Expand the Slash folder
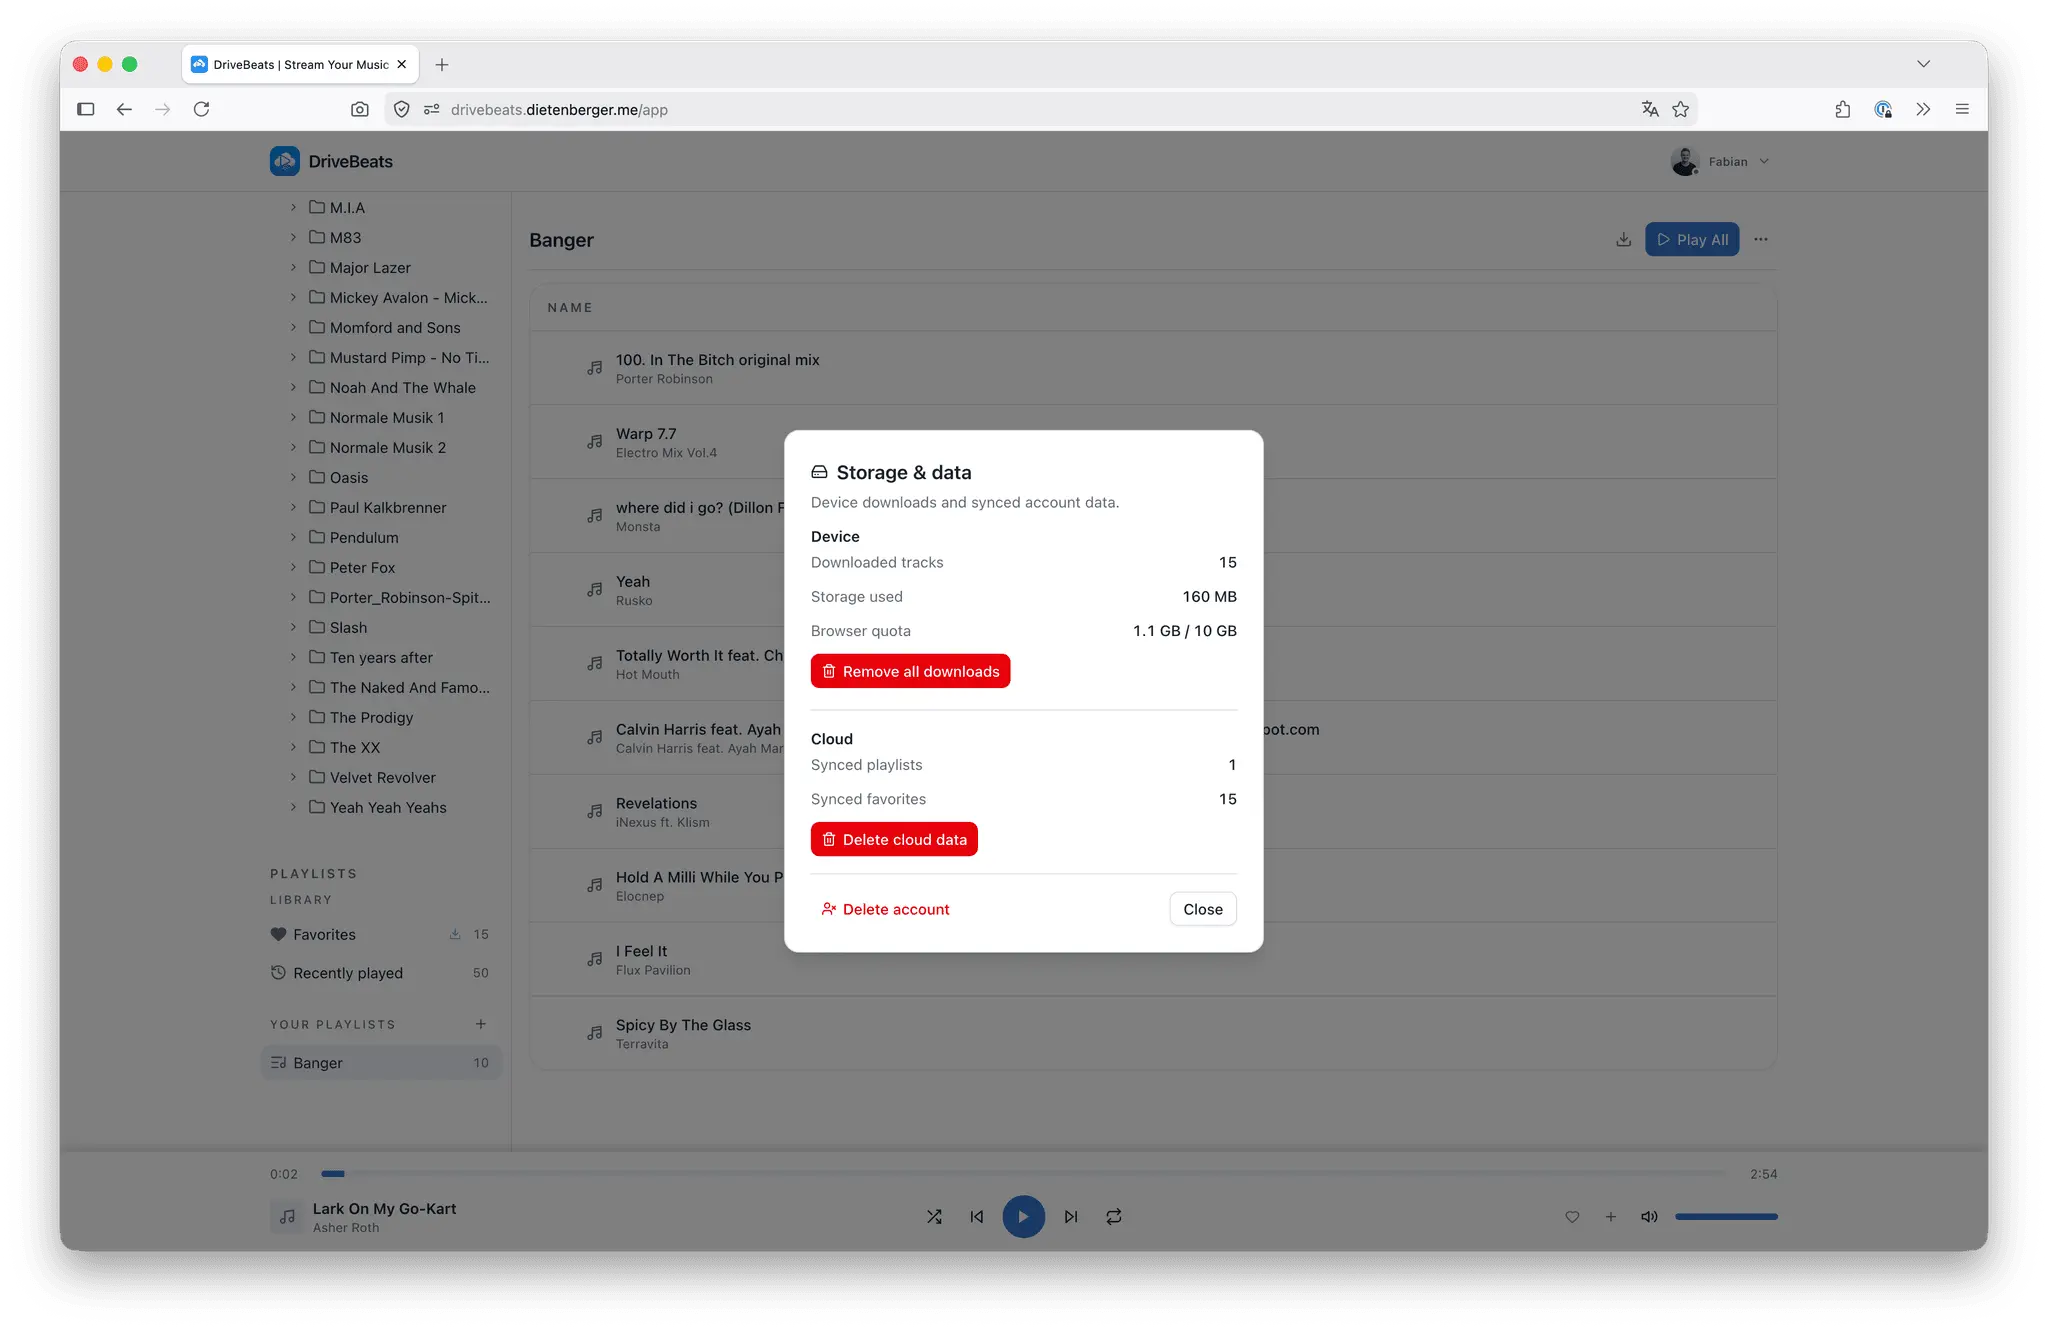 click(x=293, y=627)
